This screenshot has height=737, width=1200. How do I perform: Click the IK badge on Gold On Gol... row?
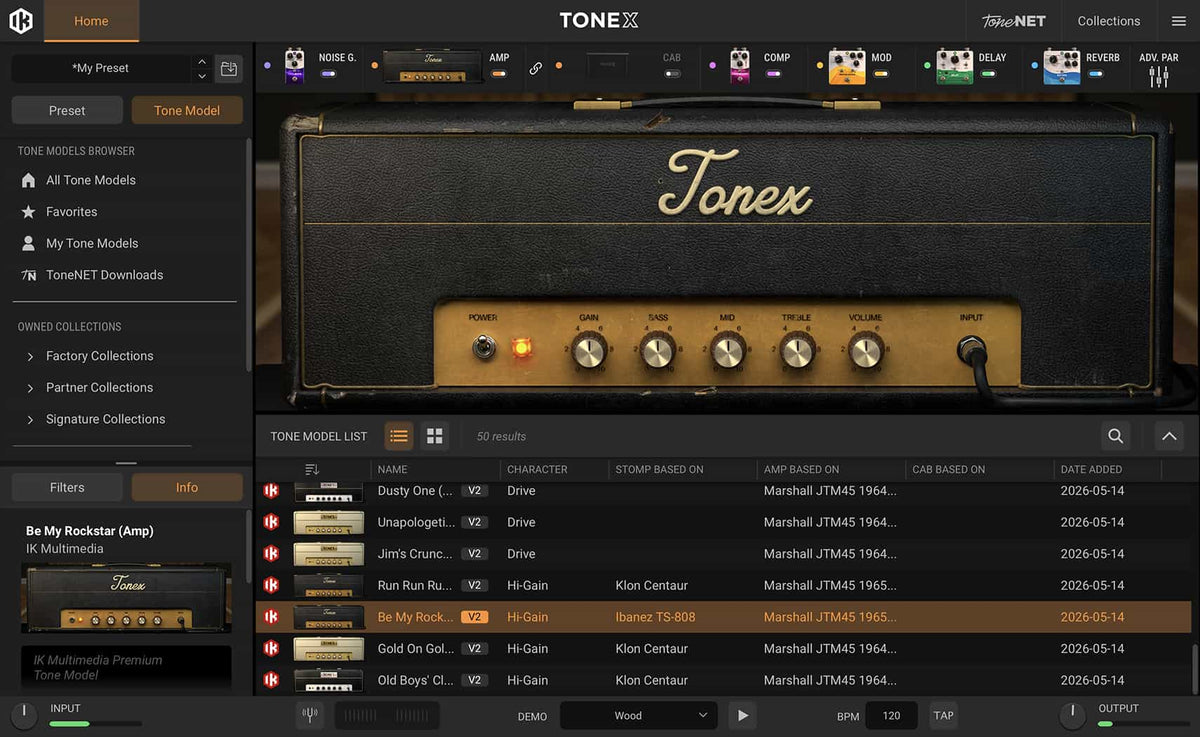click(x=271, y=649)
